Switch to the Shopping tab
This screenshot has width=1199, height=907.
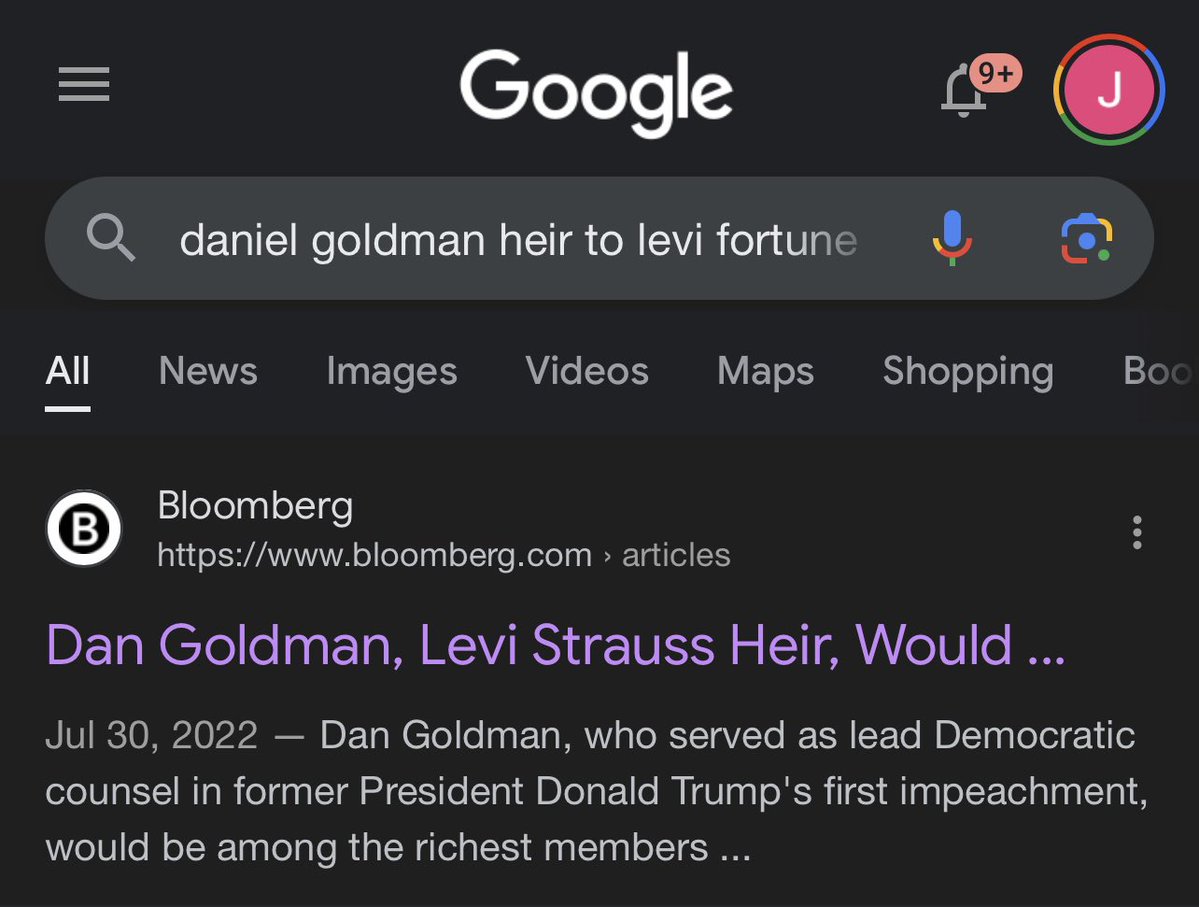pos(967,372)
